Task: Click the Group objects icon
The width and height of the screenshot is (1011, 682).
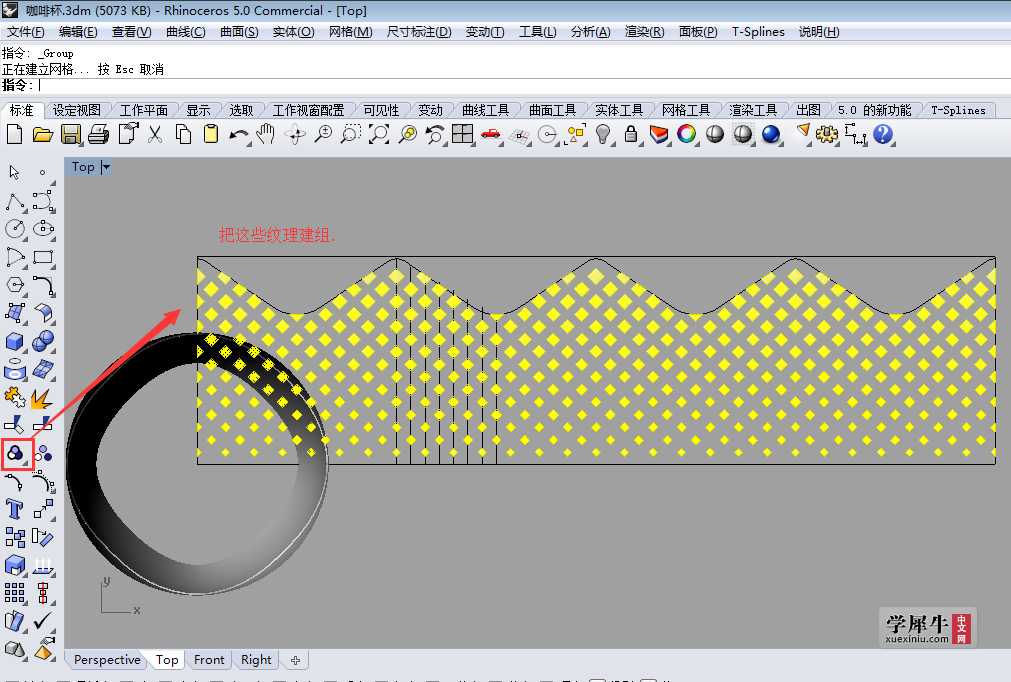Action: (15, 454)
